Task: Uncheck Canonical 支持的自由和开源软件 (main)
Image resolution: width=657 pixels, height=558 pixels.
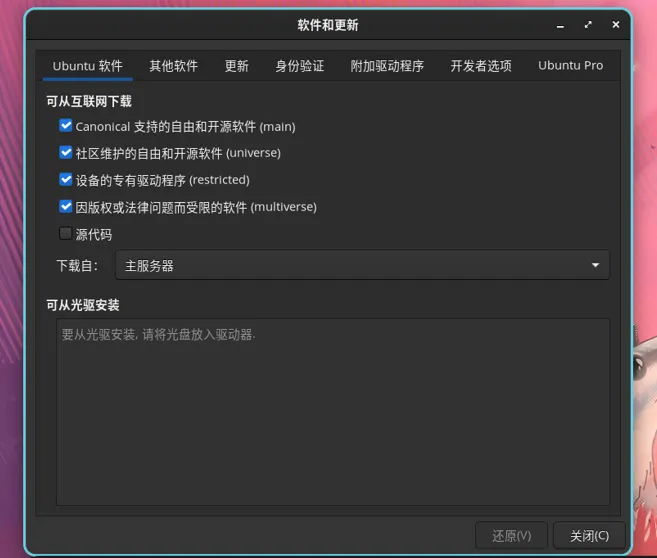Action: click(x=66, y=125)
